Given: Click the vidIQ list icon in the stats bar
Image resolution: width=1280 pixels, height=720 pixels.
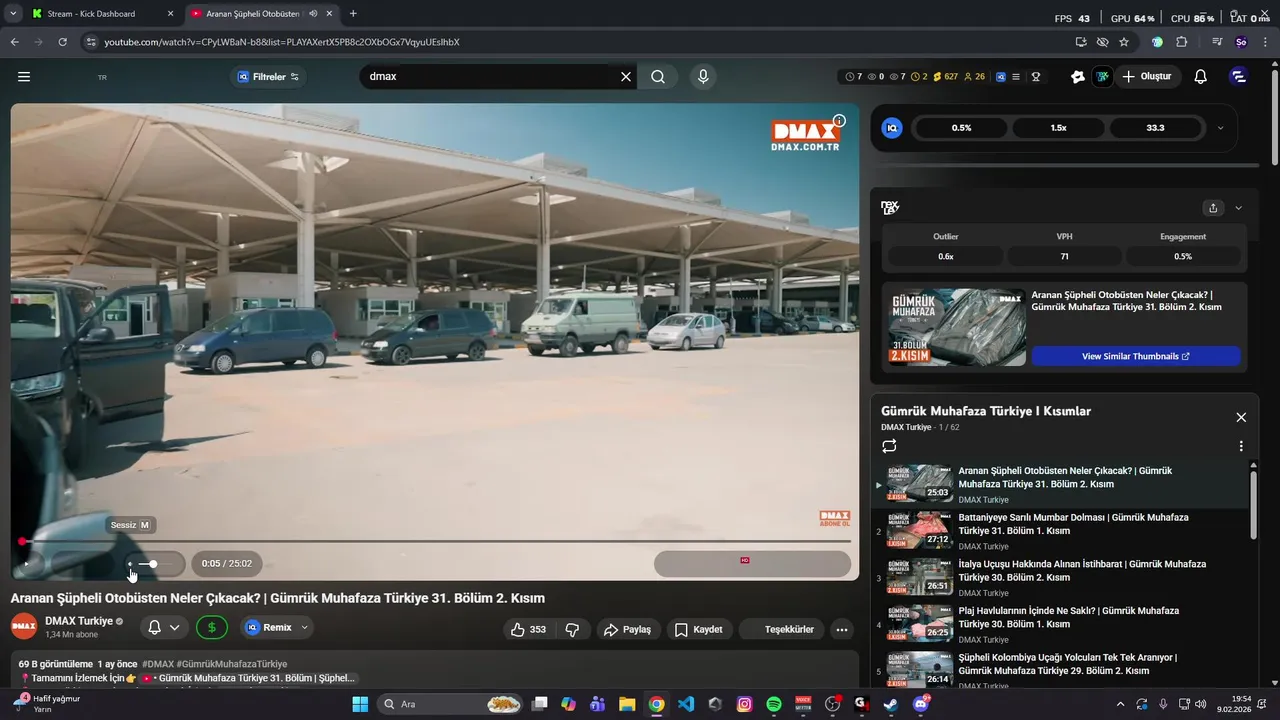Looking at the screenshot, I should click(1016, 77).
